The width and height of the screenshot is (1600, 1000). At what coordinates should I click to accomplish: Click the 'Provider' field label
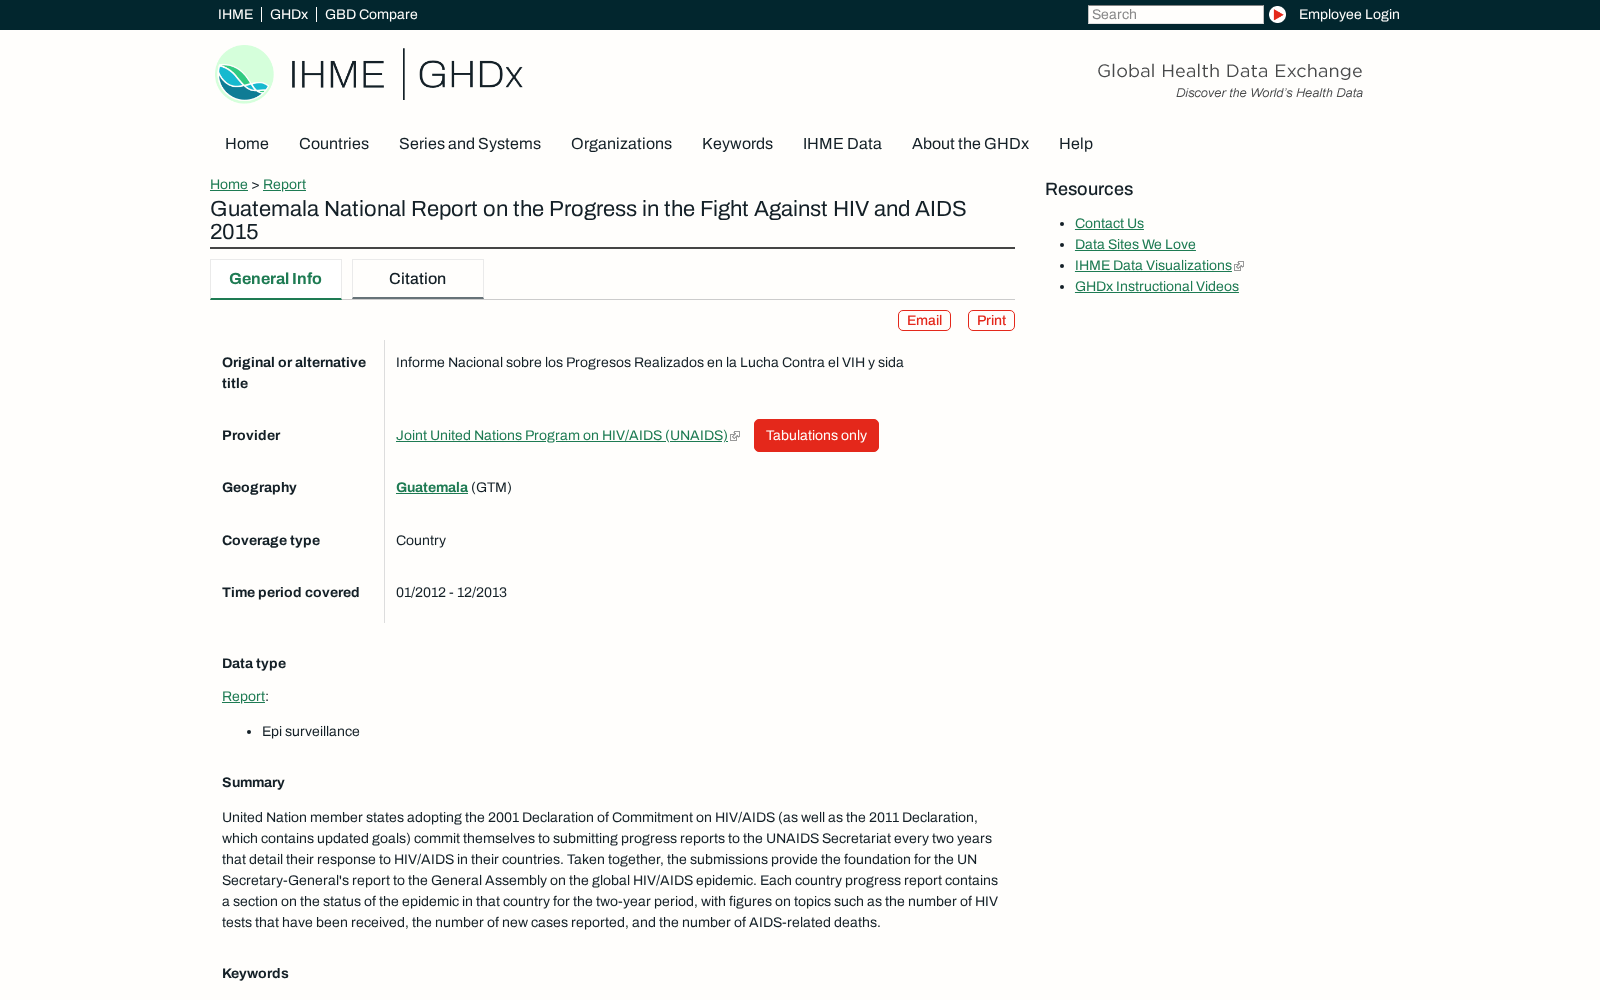(251, 436)
